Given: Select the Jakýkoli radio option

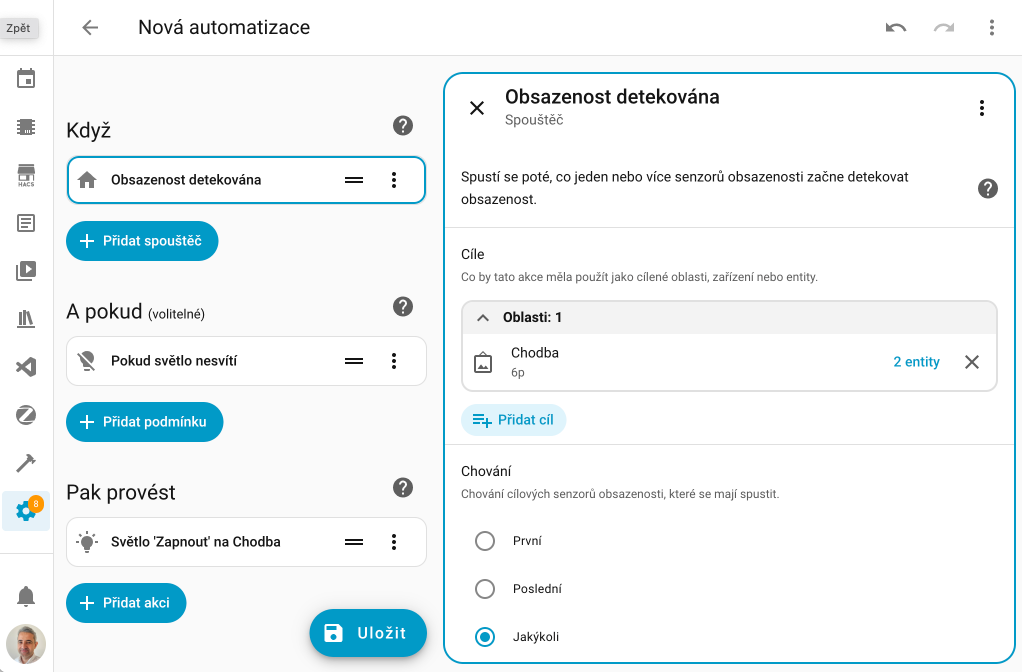Looking at the screenshot, I should click(x=485, y=637).
